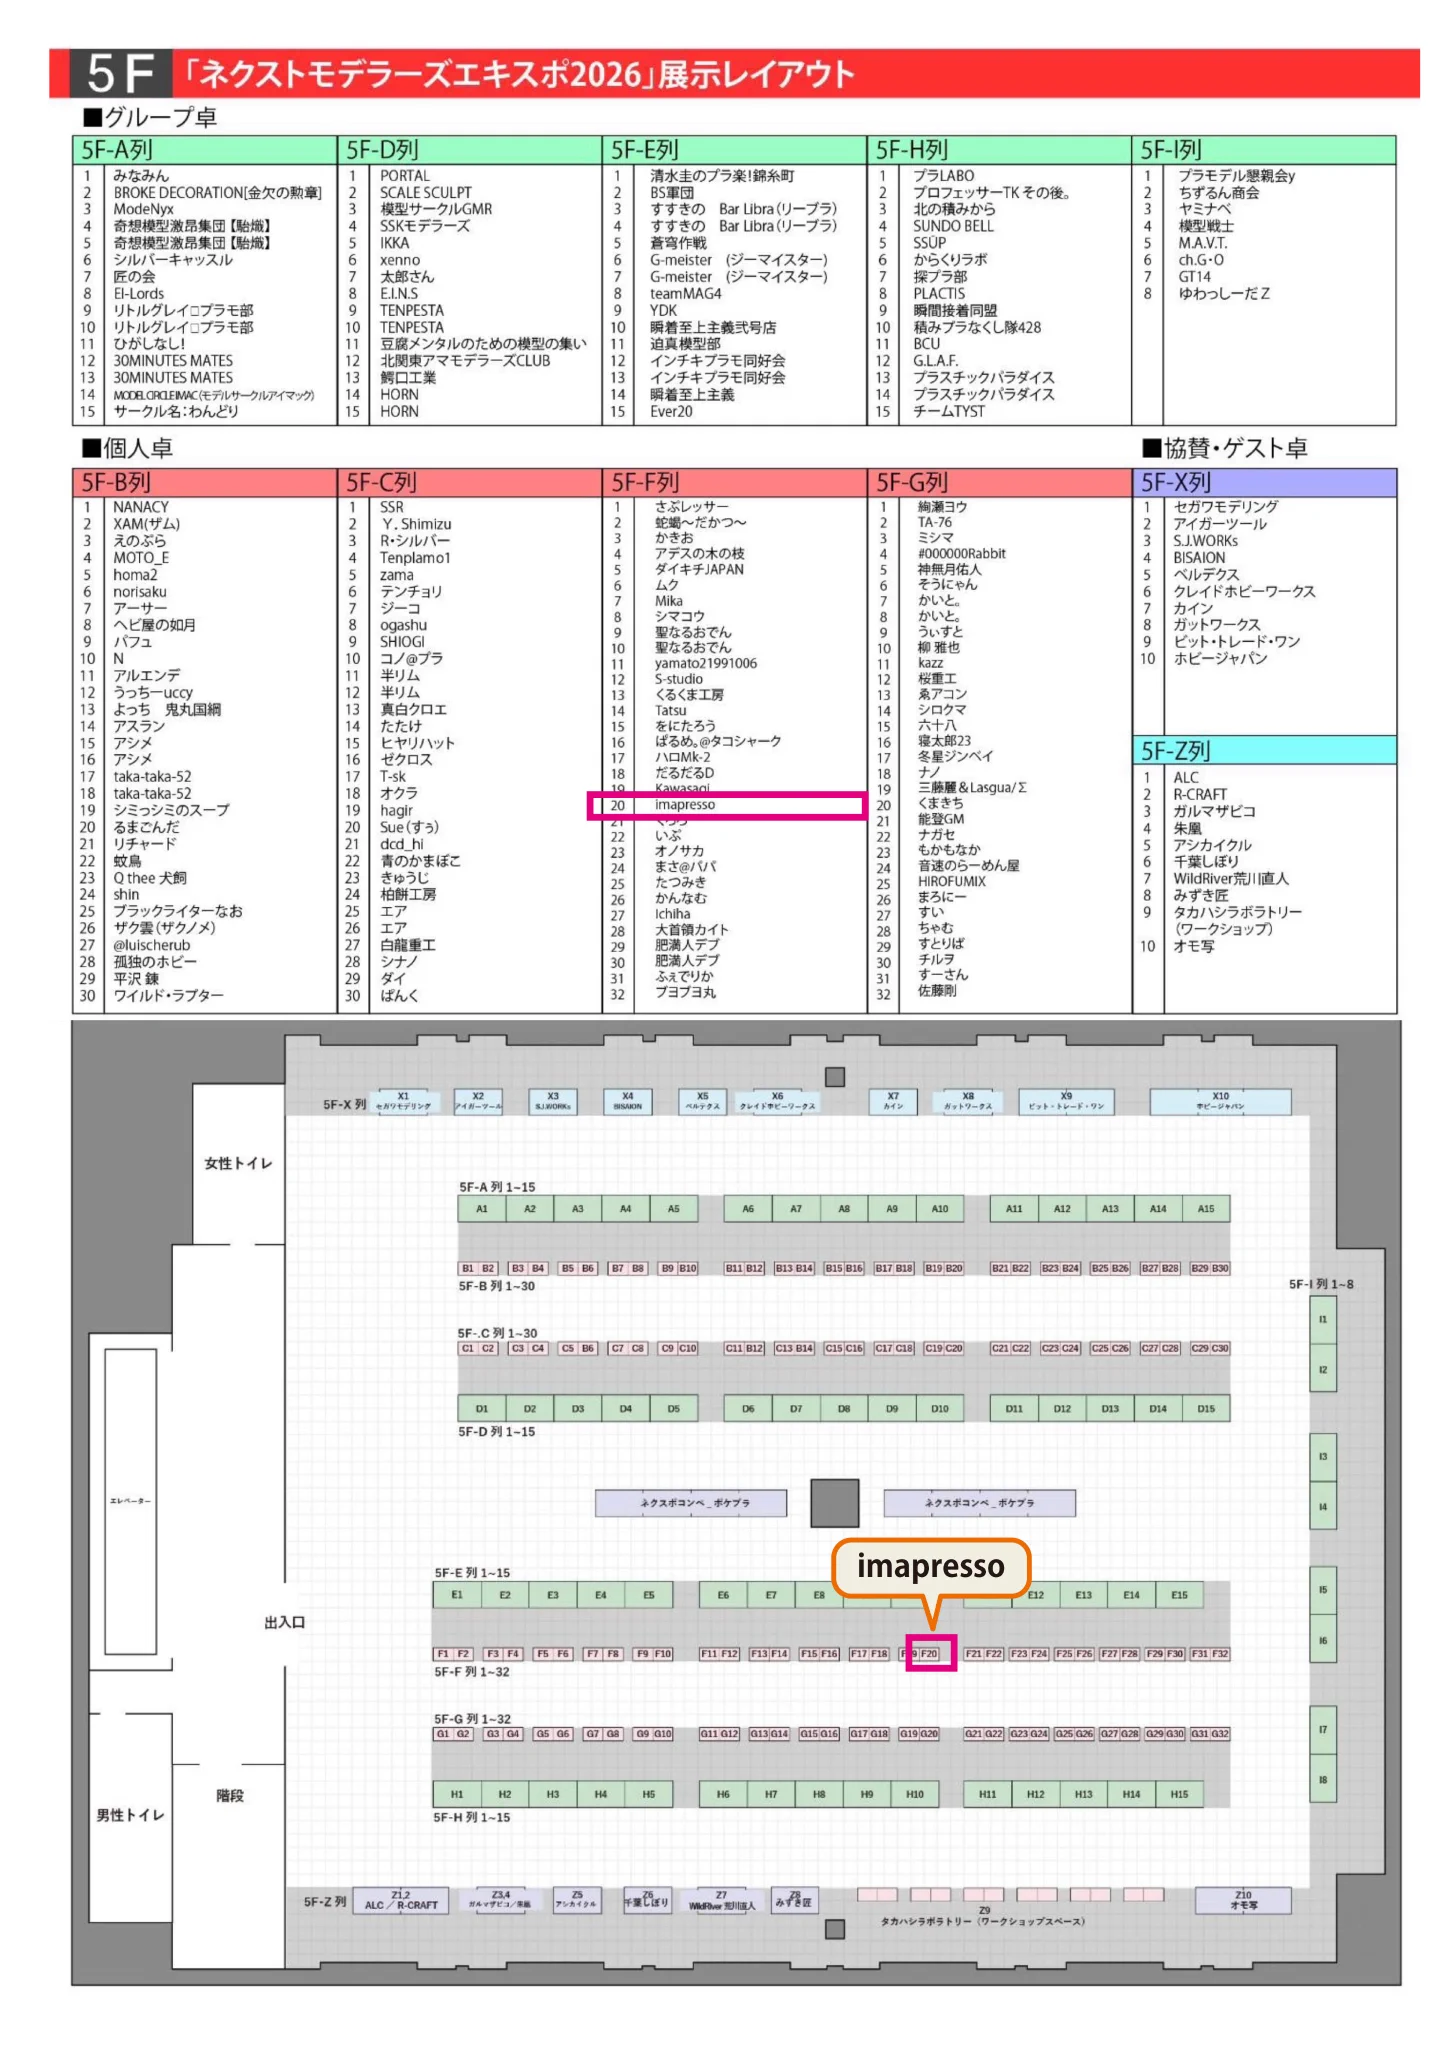Click the 'yamato21991006' entry
Viewport: 1448px width, 2048px height.
[x=706, y=663]
